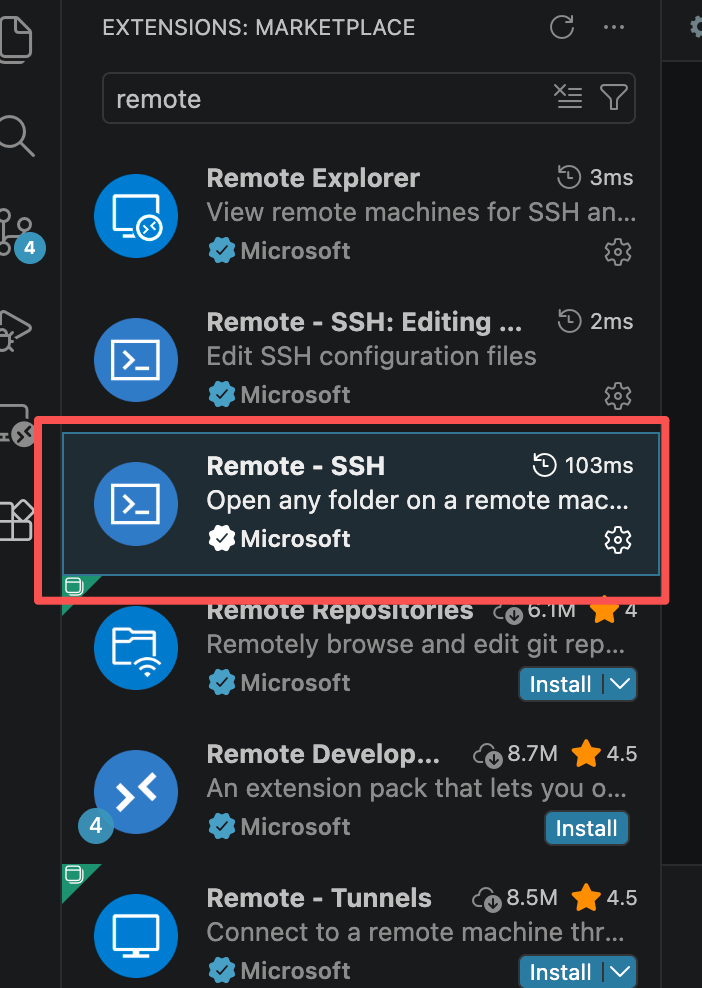Image resolution: width=702 pixels, height=988 pixels.
Task: Open Run and Debug view
Action: pyautogui.click(x=16, y=330)
